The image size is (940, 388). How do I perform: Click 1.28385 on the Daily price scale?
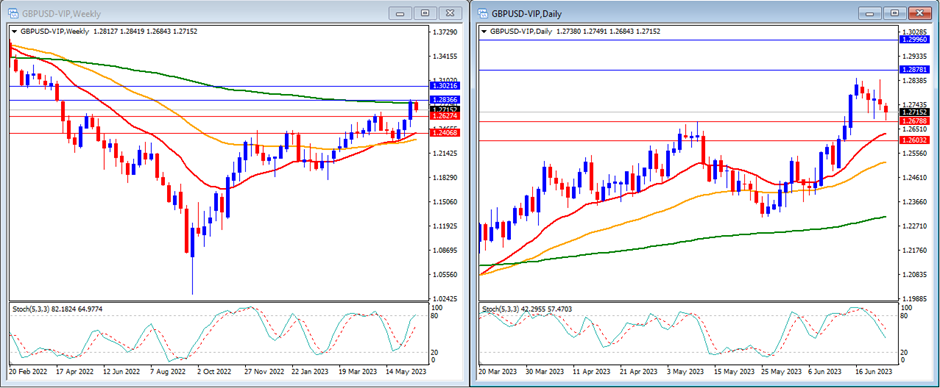click(x=915, y=80)
